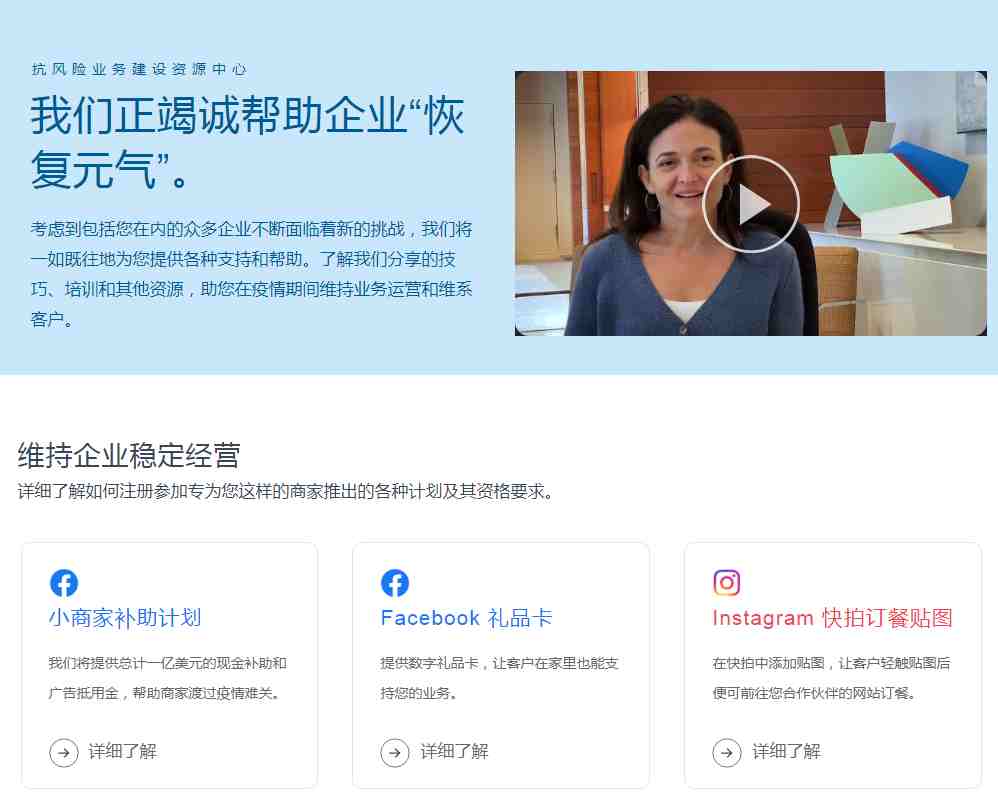The width and height of the screenshot is (998, 793).
Task: Open the Facebook 礼品卡 title link
Action: tap(467, 618)
